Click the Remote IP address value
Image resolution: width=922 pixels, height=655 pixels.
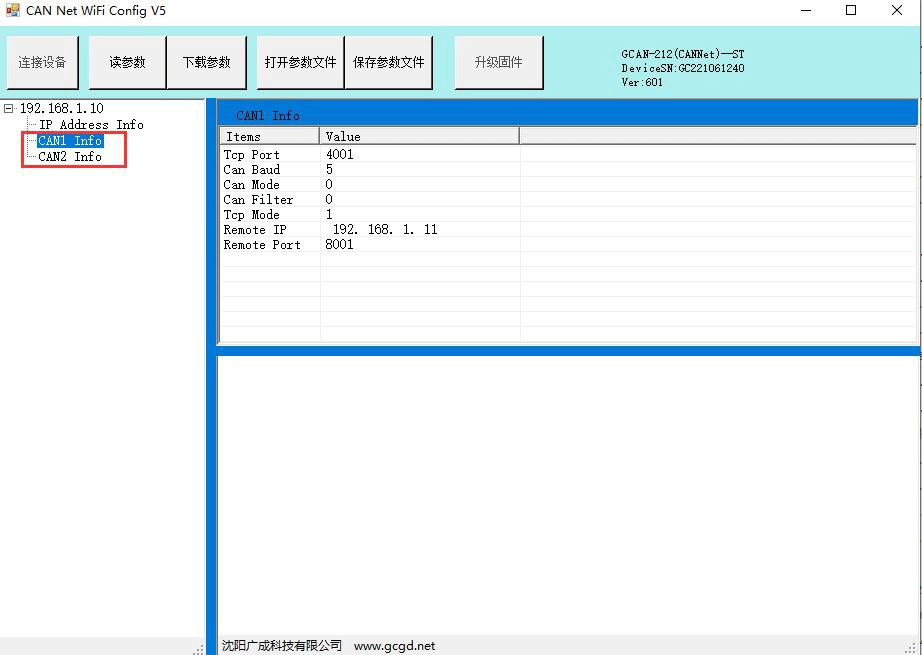[385, 230]
